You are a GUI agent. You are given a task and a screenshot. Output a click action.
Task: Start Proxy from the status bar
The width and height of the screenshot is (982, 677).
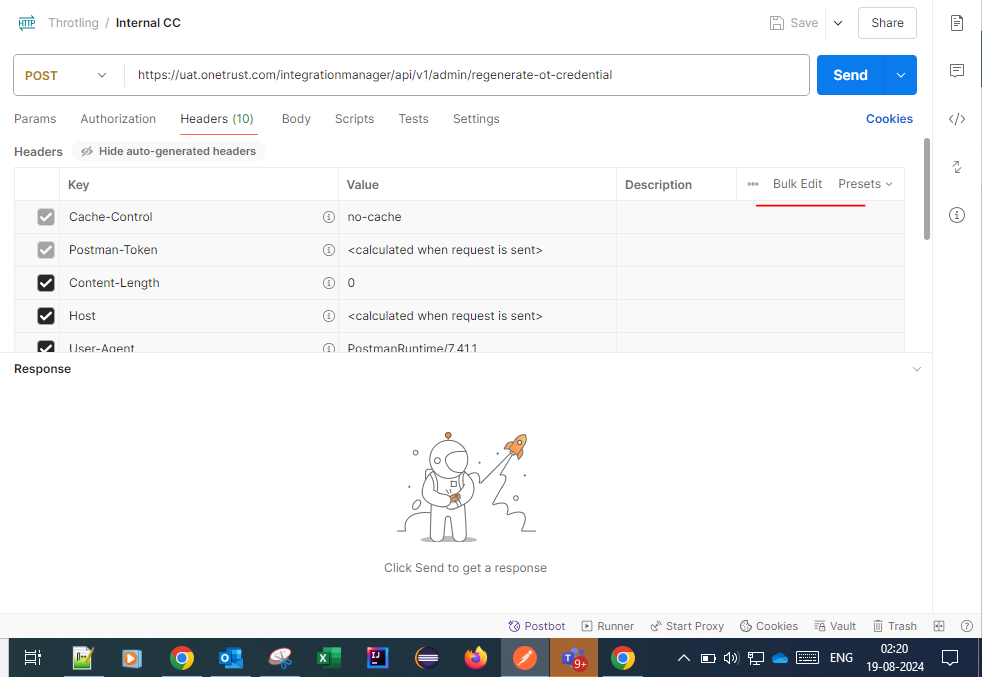(687, 626)
